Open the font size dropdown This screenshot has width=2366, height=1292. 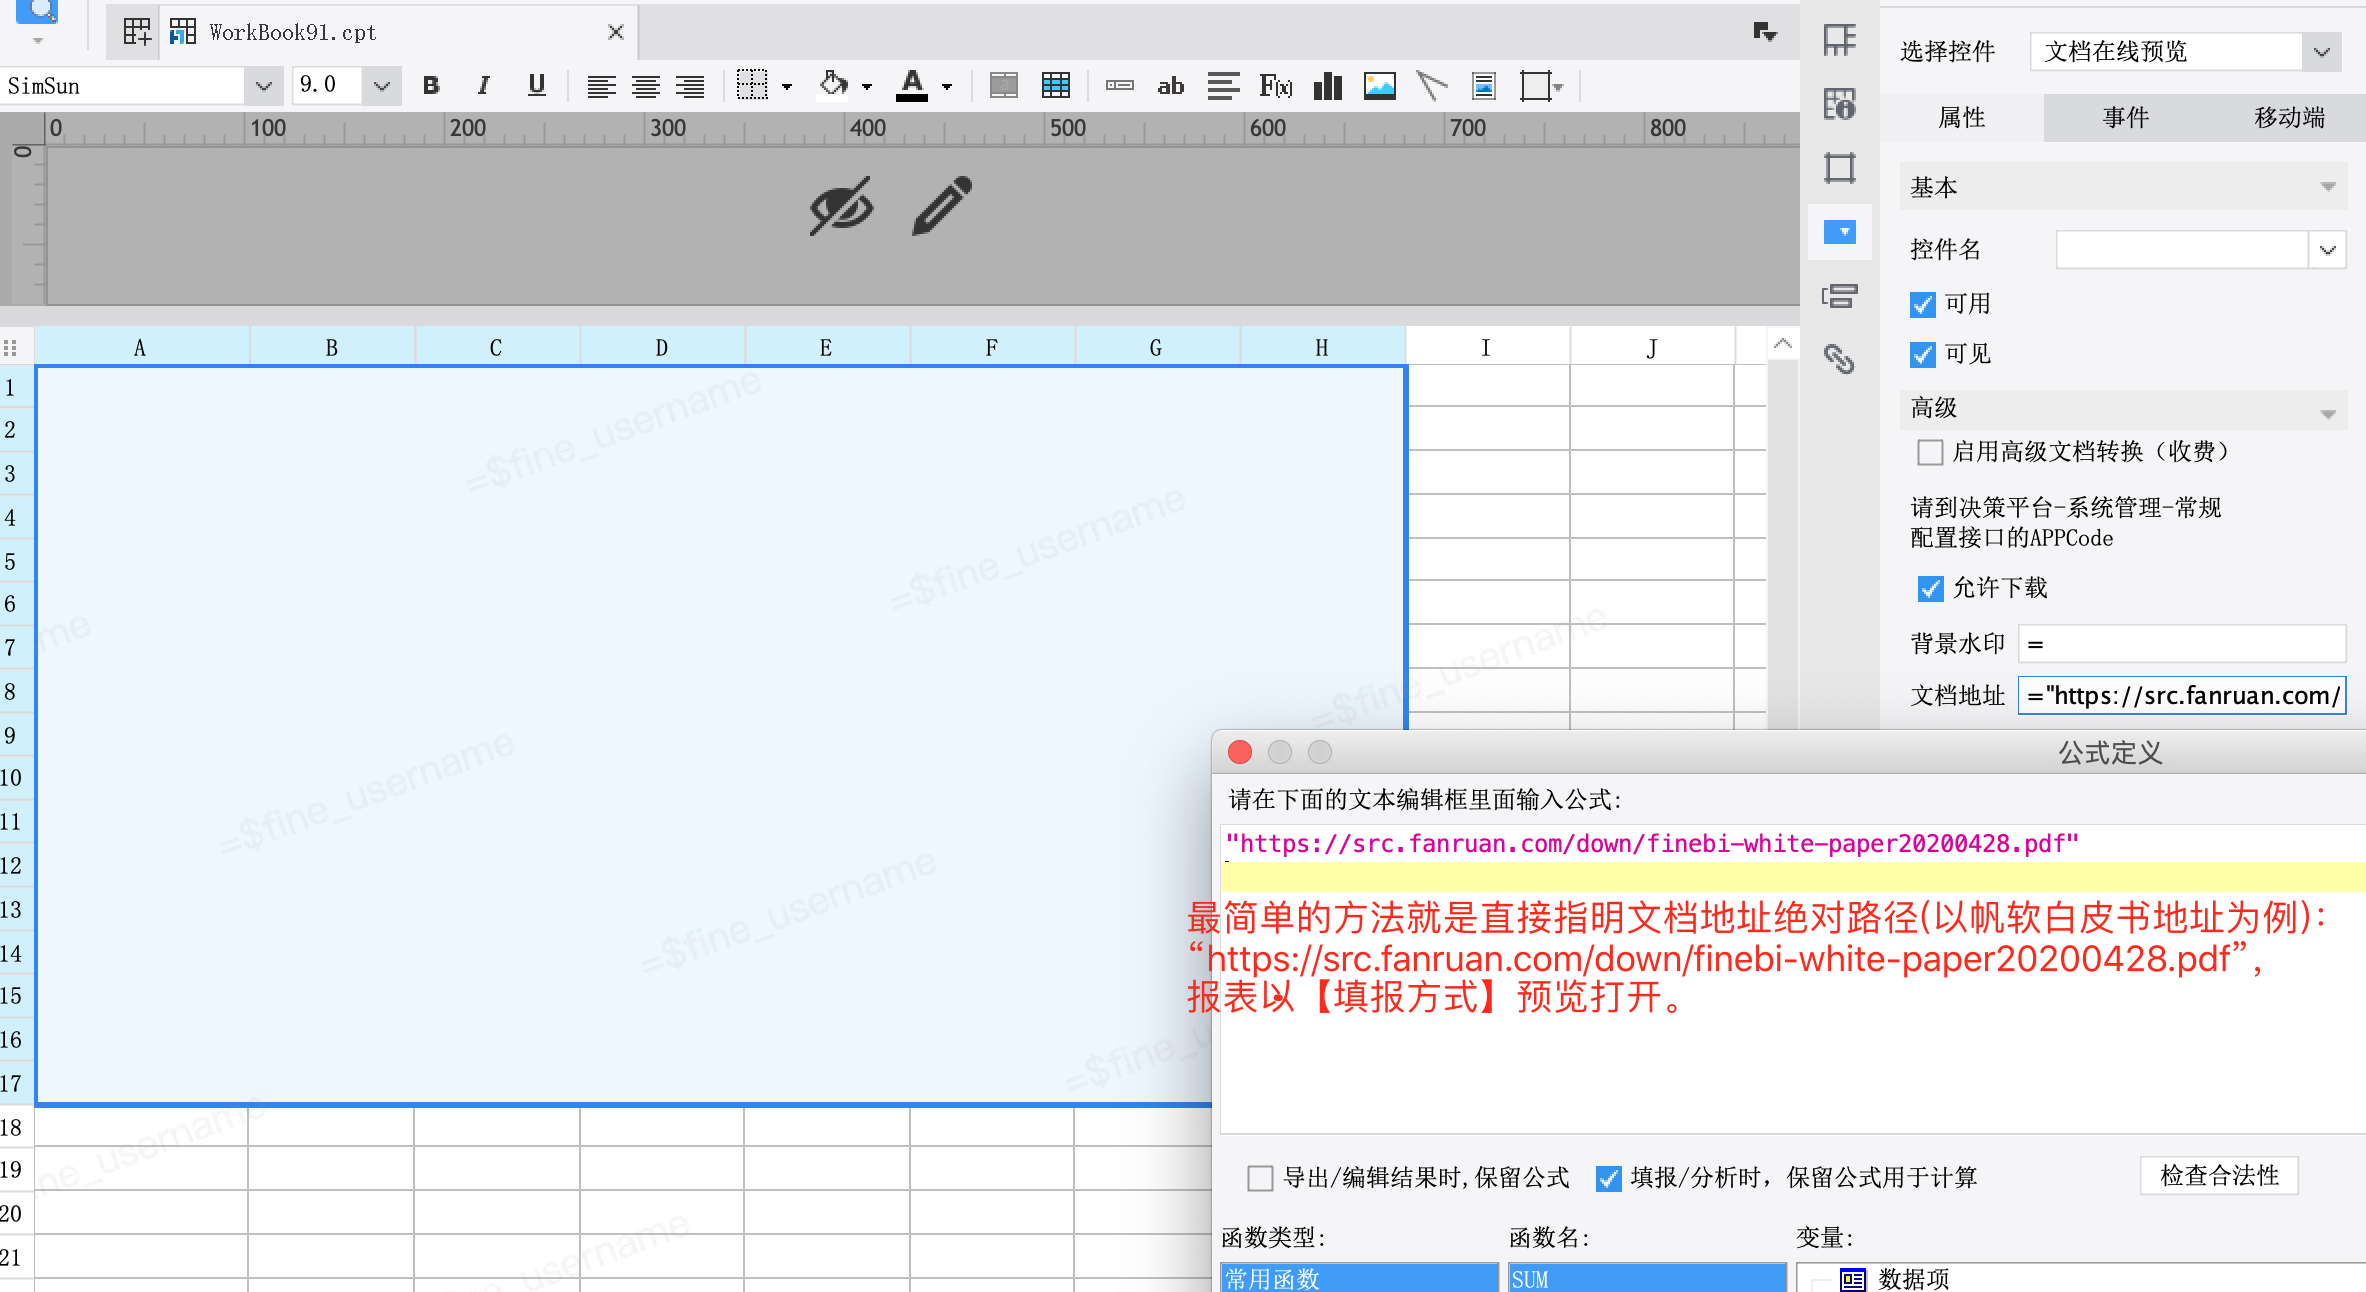(381, 86)
